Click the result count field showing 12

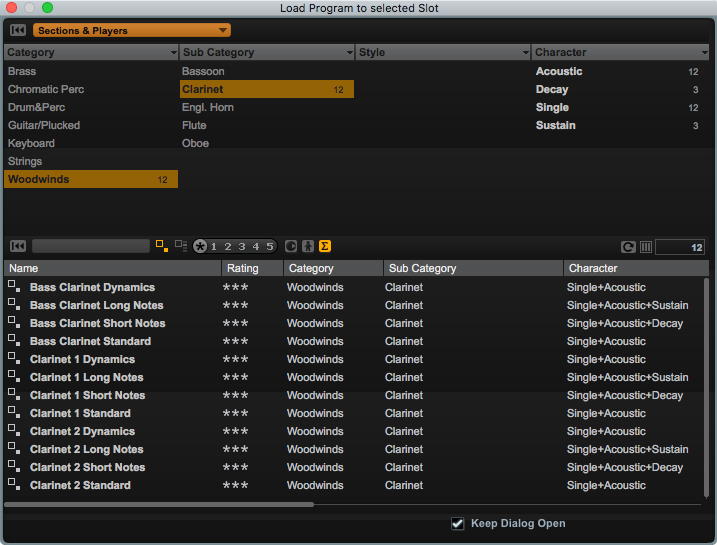click(680, 247)
